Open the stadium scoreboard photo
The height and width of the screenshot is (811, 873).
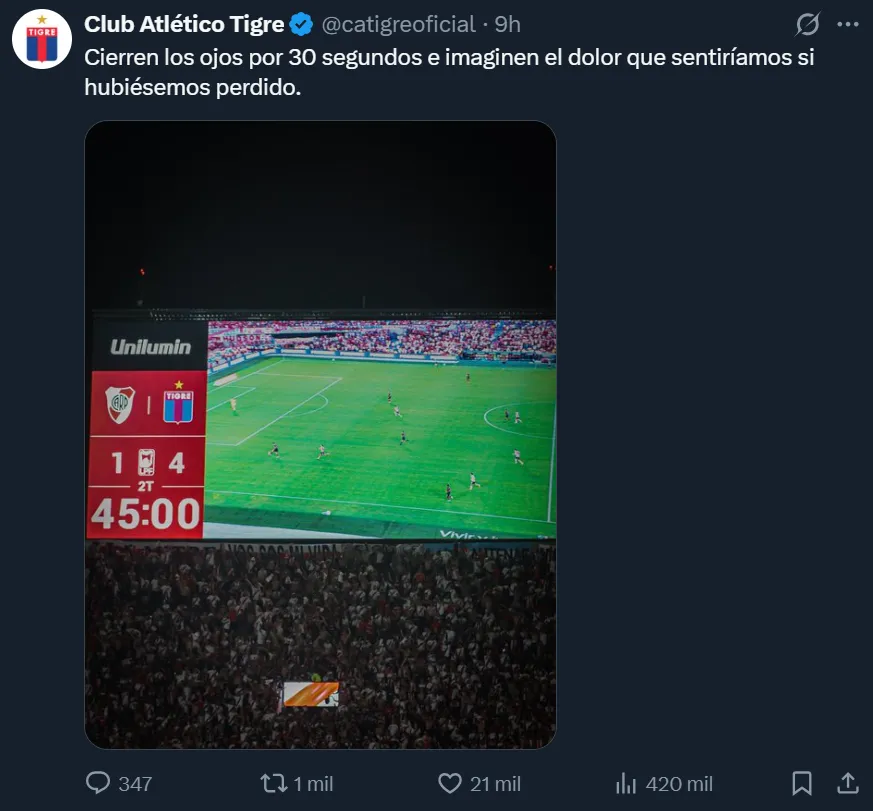[x=320, y=435]
